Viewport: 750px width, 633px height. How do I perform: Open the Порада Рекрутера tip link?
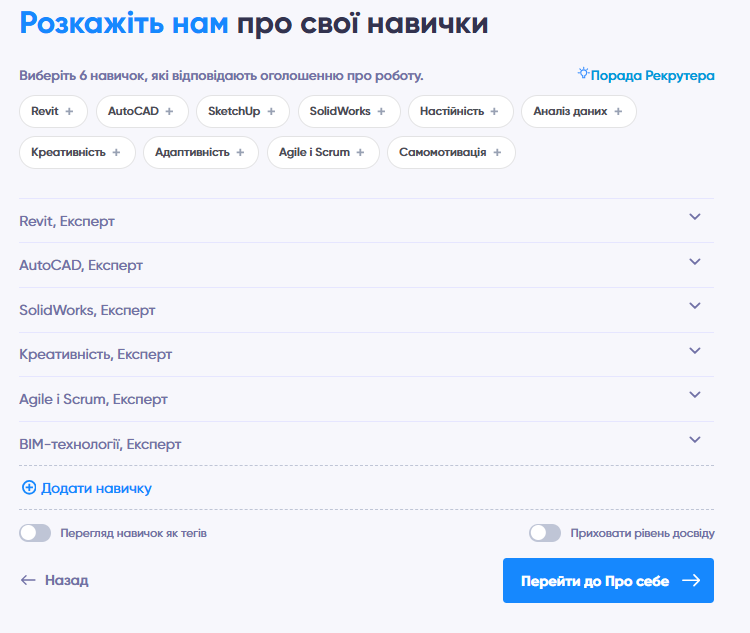(x=652, y=75)
